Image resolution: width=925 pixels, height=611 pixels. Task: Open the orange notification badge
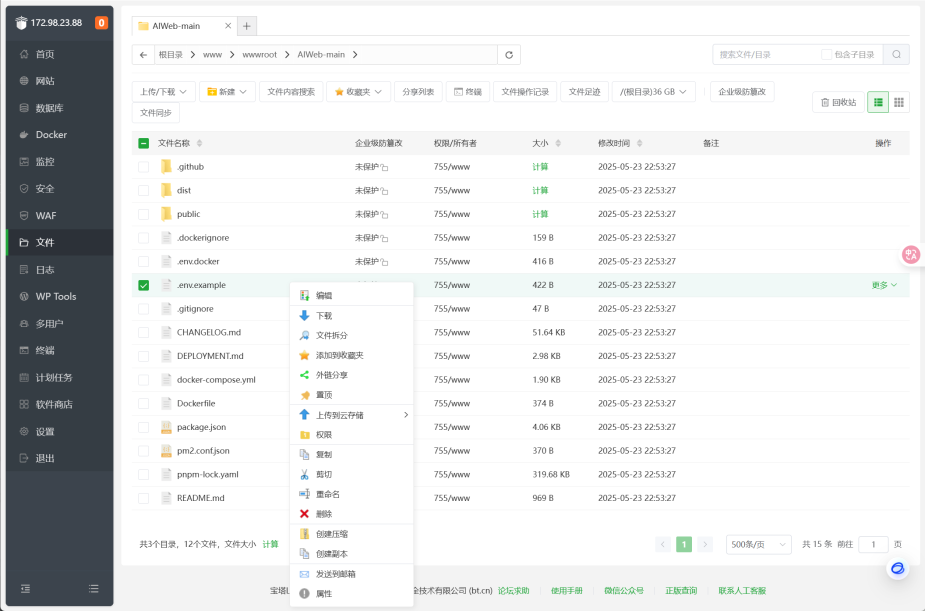click(x=101, y=22)
